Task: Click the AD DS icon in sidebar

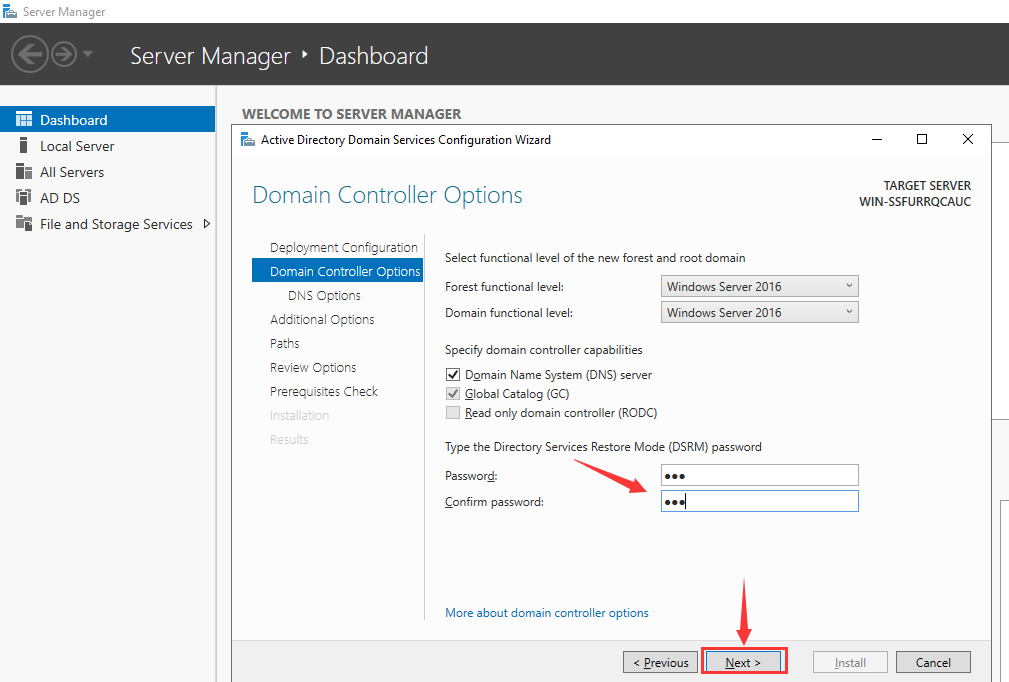Action: coord(24,197)
